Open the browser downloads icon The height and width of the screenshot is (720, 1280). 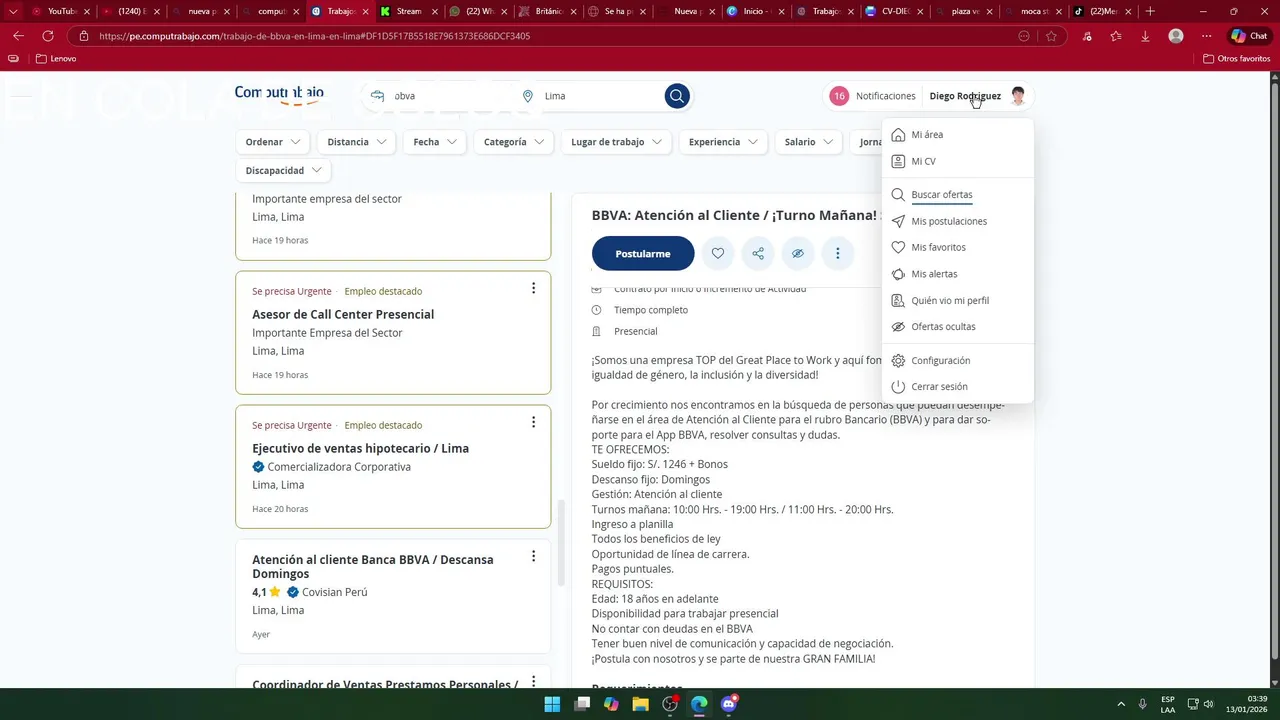click(x=1145, y=36)
